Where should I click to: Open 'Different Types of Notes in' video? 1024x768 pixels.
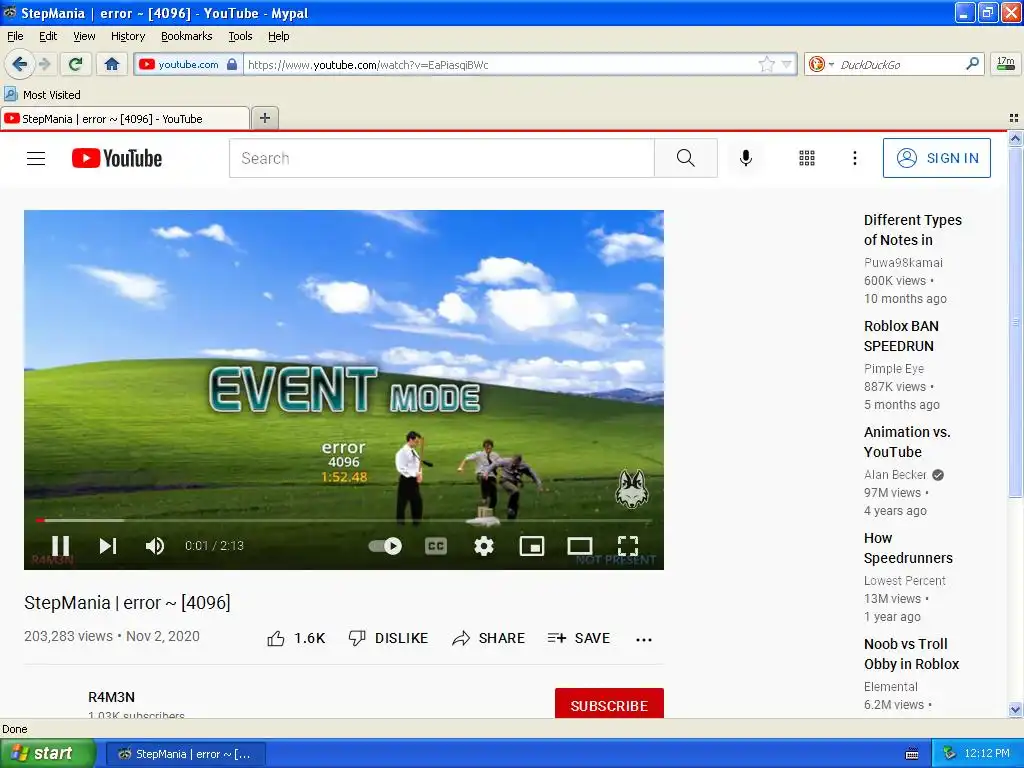tap(912, 230)
